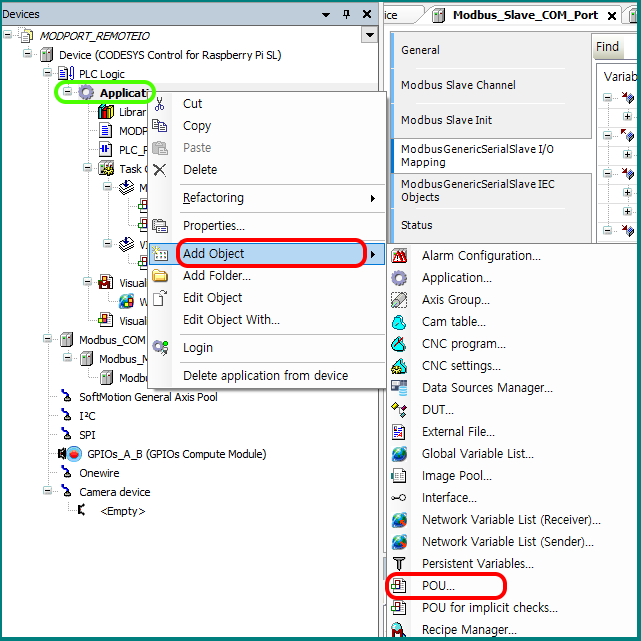Select POU... from the Add Object submenu
This screenshot has height=641, width=641.
tap(438, 586)
